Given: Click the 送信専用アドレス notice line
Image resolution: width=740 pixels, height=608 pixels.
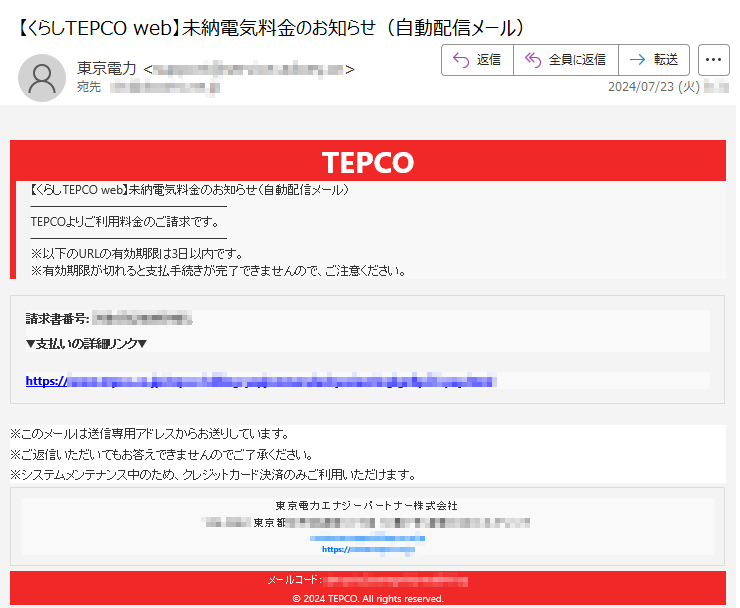Looking at the screenshot, I should pyautogui.click(x=150, y=433).
